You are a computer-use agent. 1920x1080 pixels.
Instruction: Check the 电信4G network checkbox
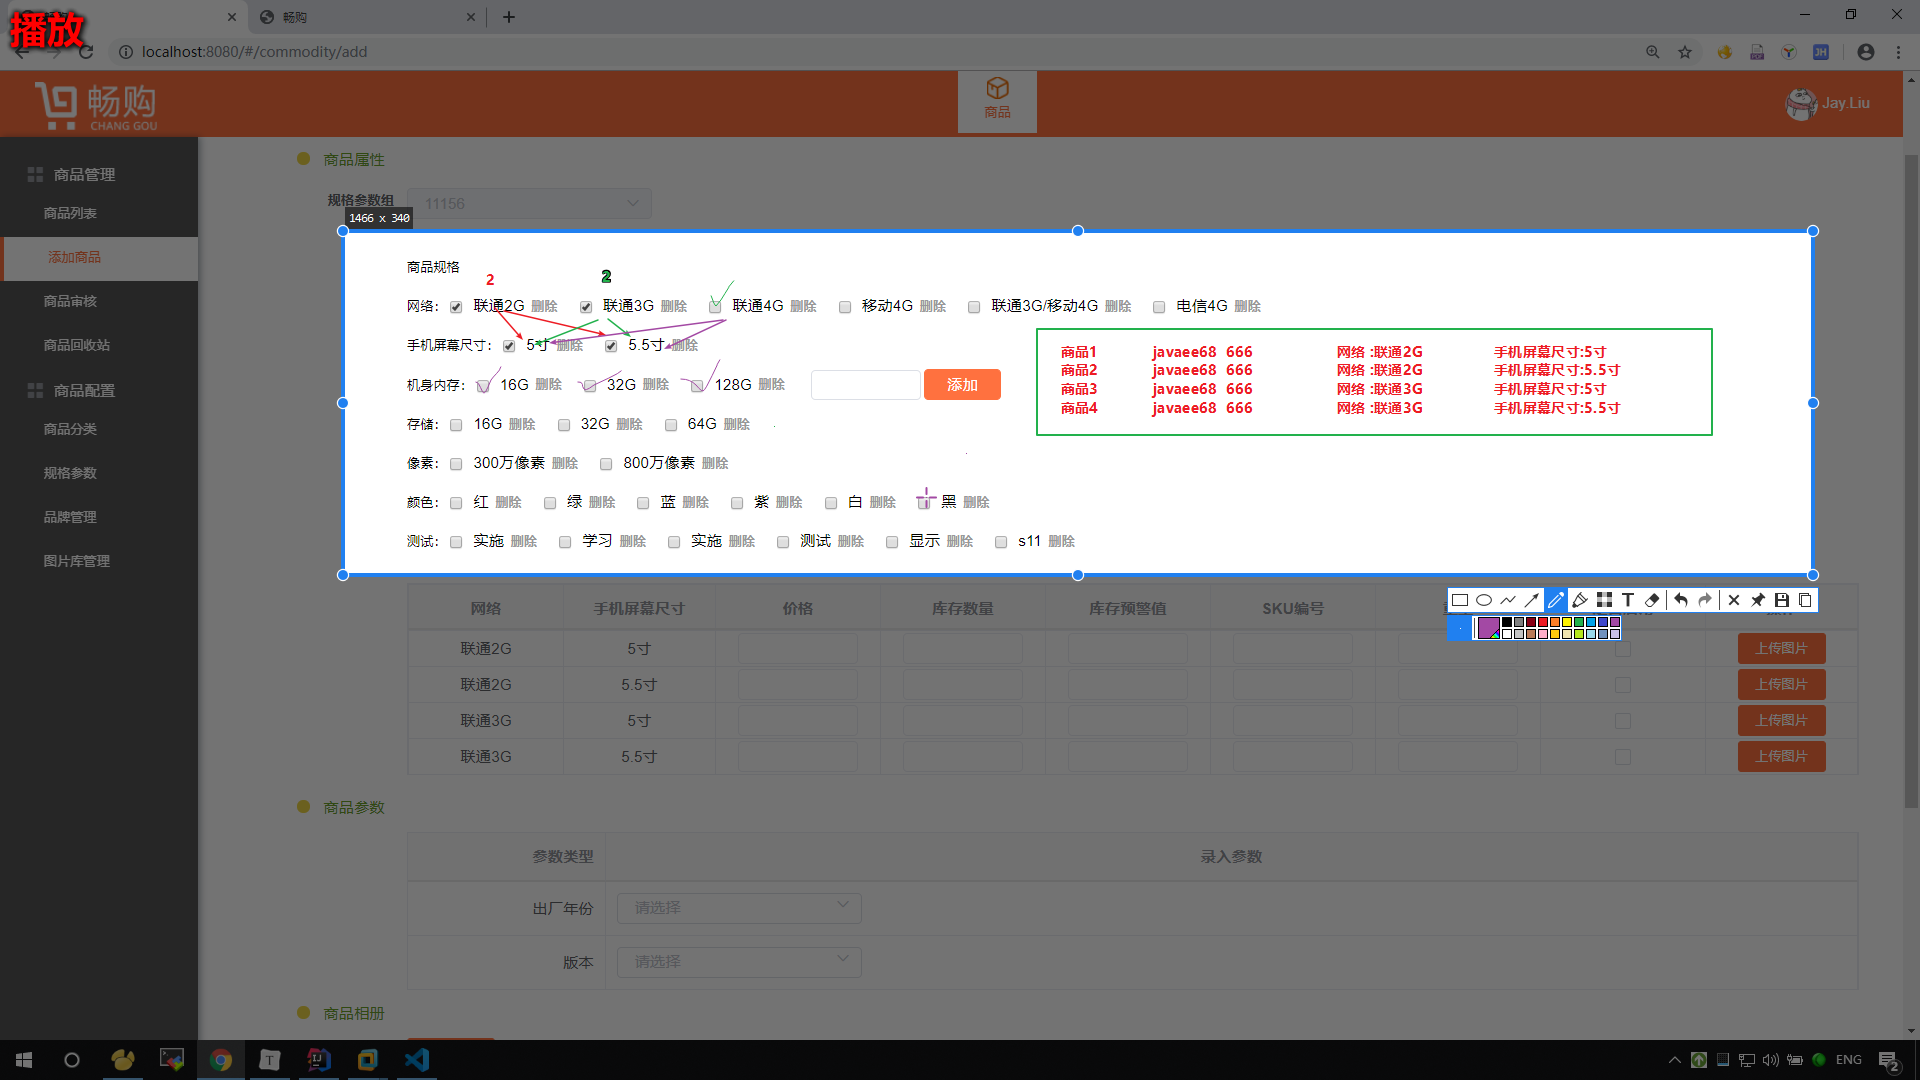pos(1159,307)
